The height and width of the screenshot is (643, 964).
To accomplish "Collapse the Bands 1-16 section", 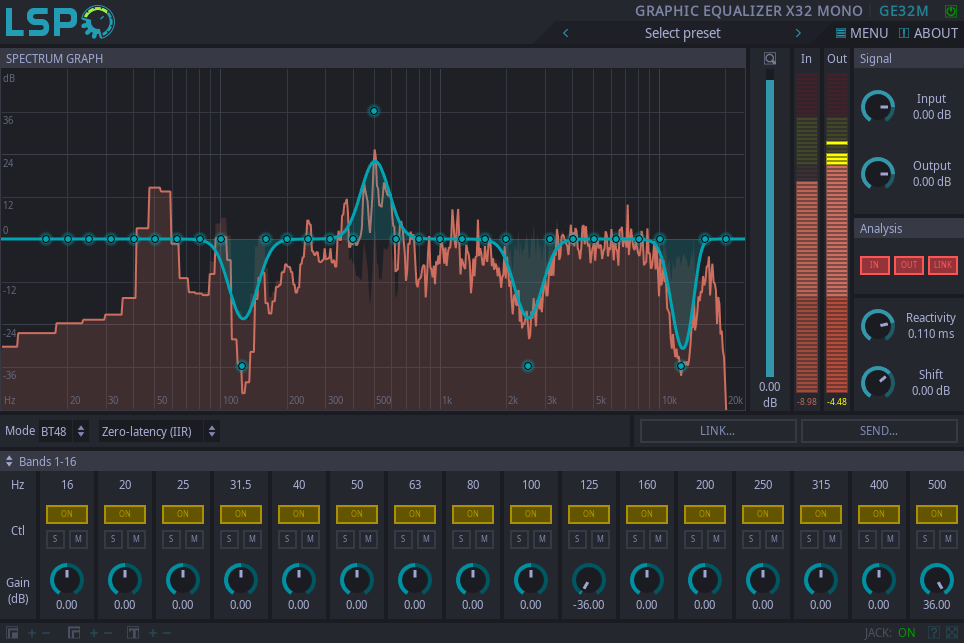I will 10,462.
